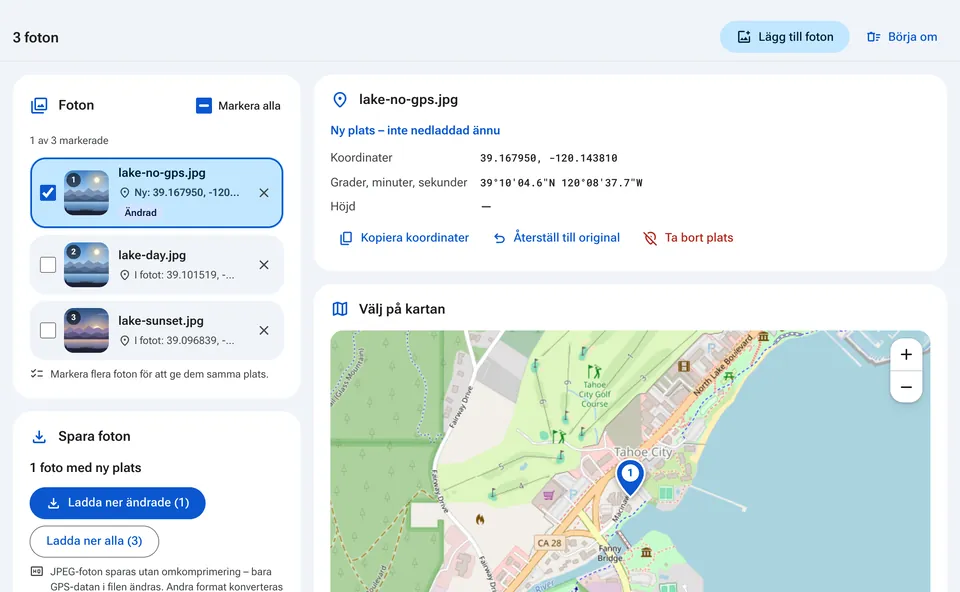This screenshot has height=592, width=960.
Task: Check the lake-day.jpg checkbox
Action: 48,264
